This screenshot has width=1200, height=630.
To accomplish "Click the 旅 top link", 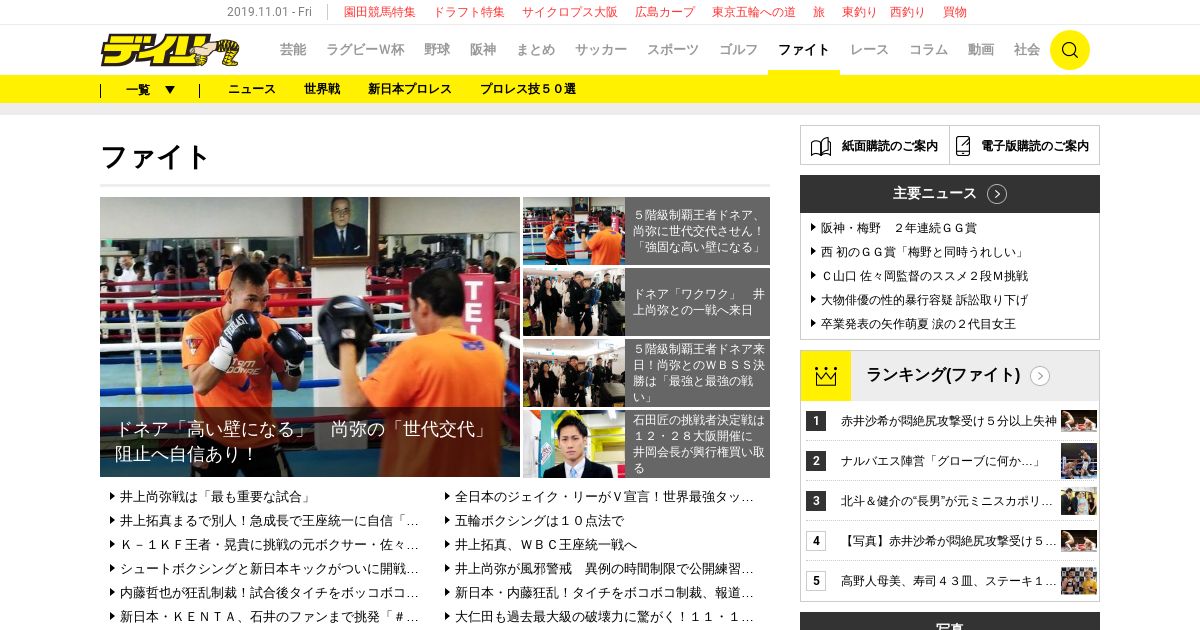I will point(819,12).
